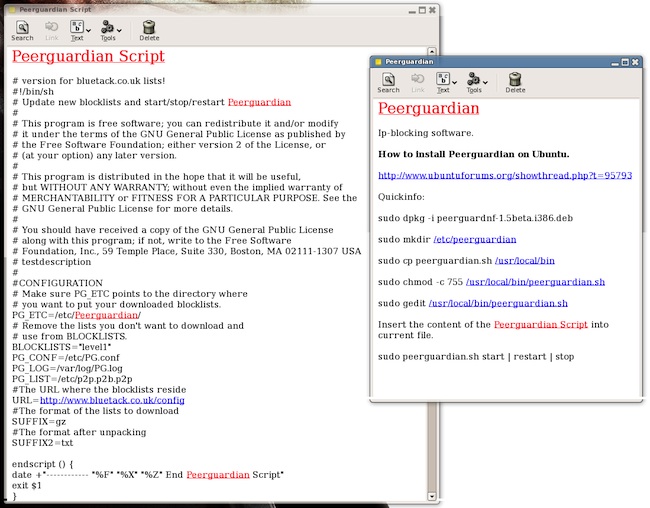Click the 'PG_LOG=/var/log/PG.log' line
The width and height of the screenshot is (650, 508).
[67, 368]
